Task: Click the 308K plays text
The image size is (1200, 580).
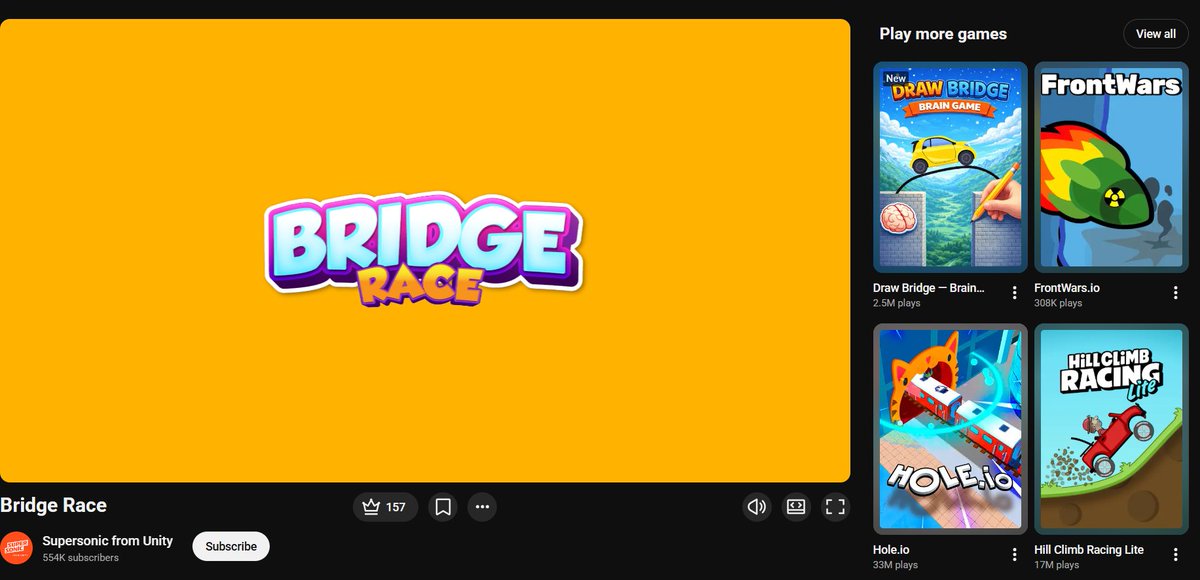Action: click(x=1058, y=303)
